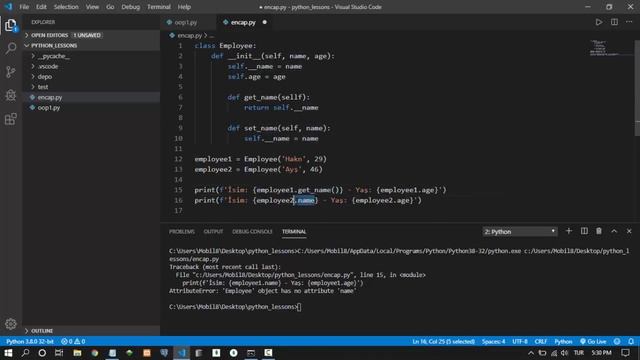Click Go Live in status bar
The width and height of the screenshot is (640, 360).
[x=593, y=341]
